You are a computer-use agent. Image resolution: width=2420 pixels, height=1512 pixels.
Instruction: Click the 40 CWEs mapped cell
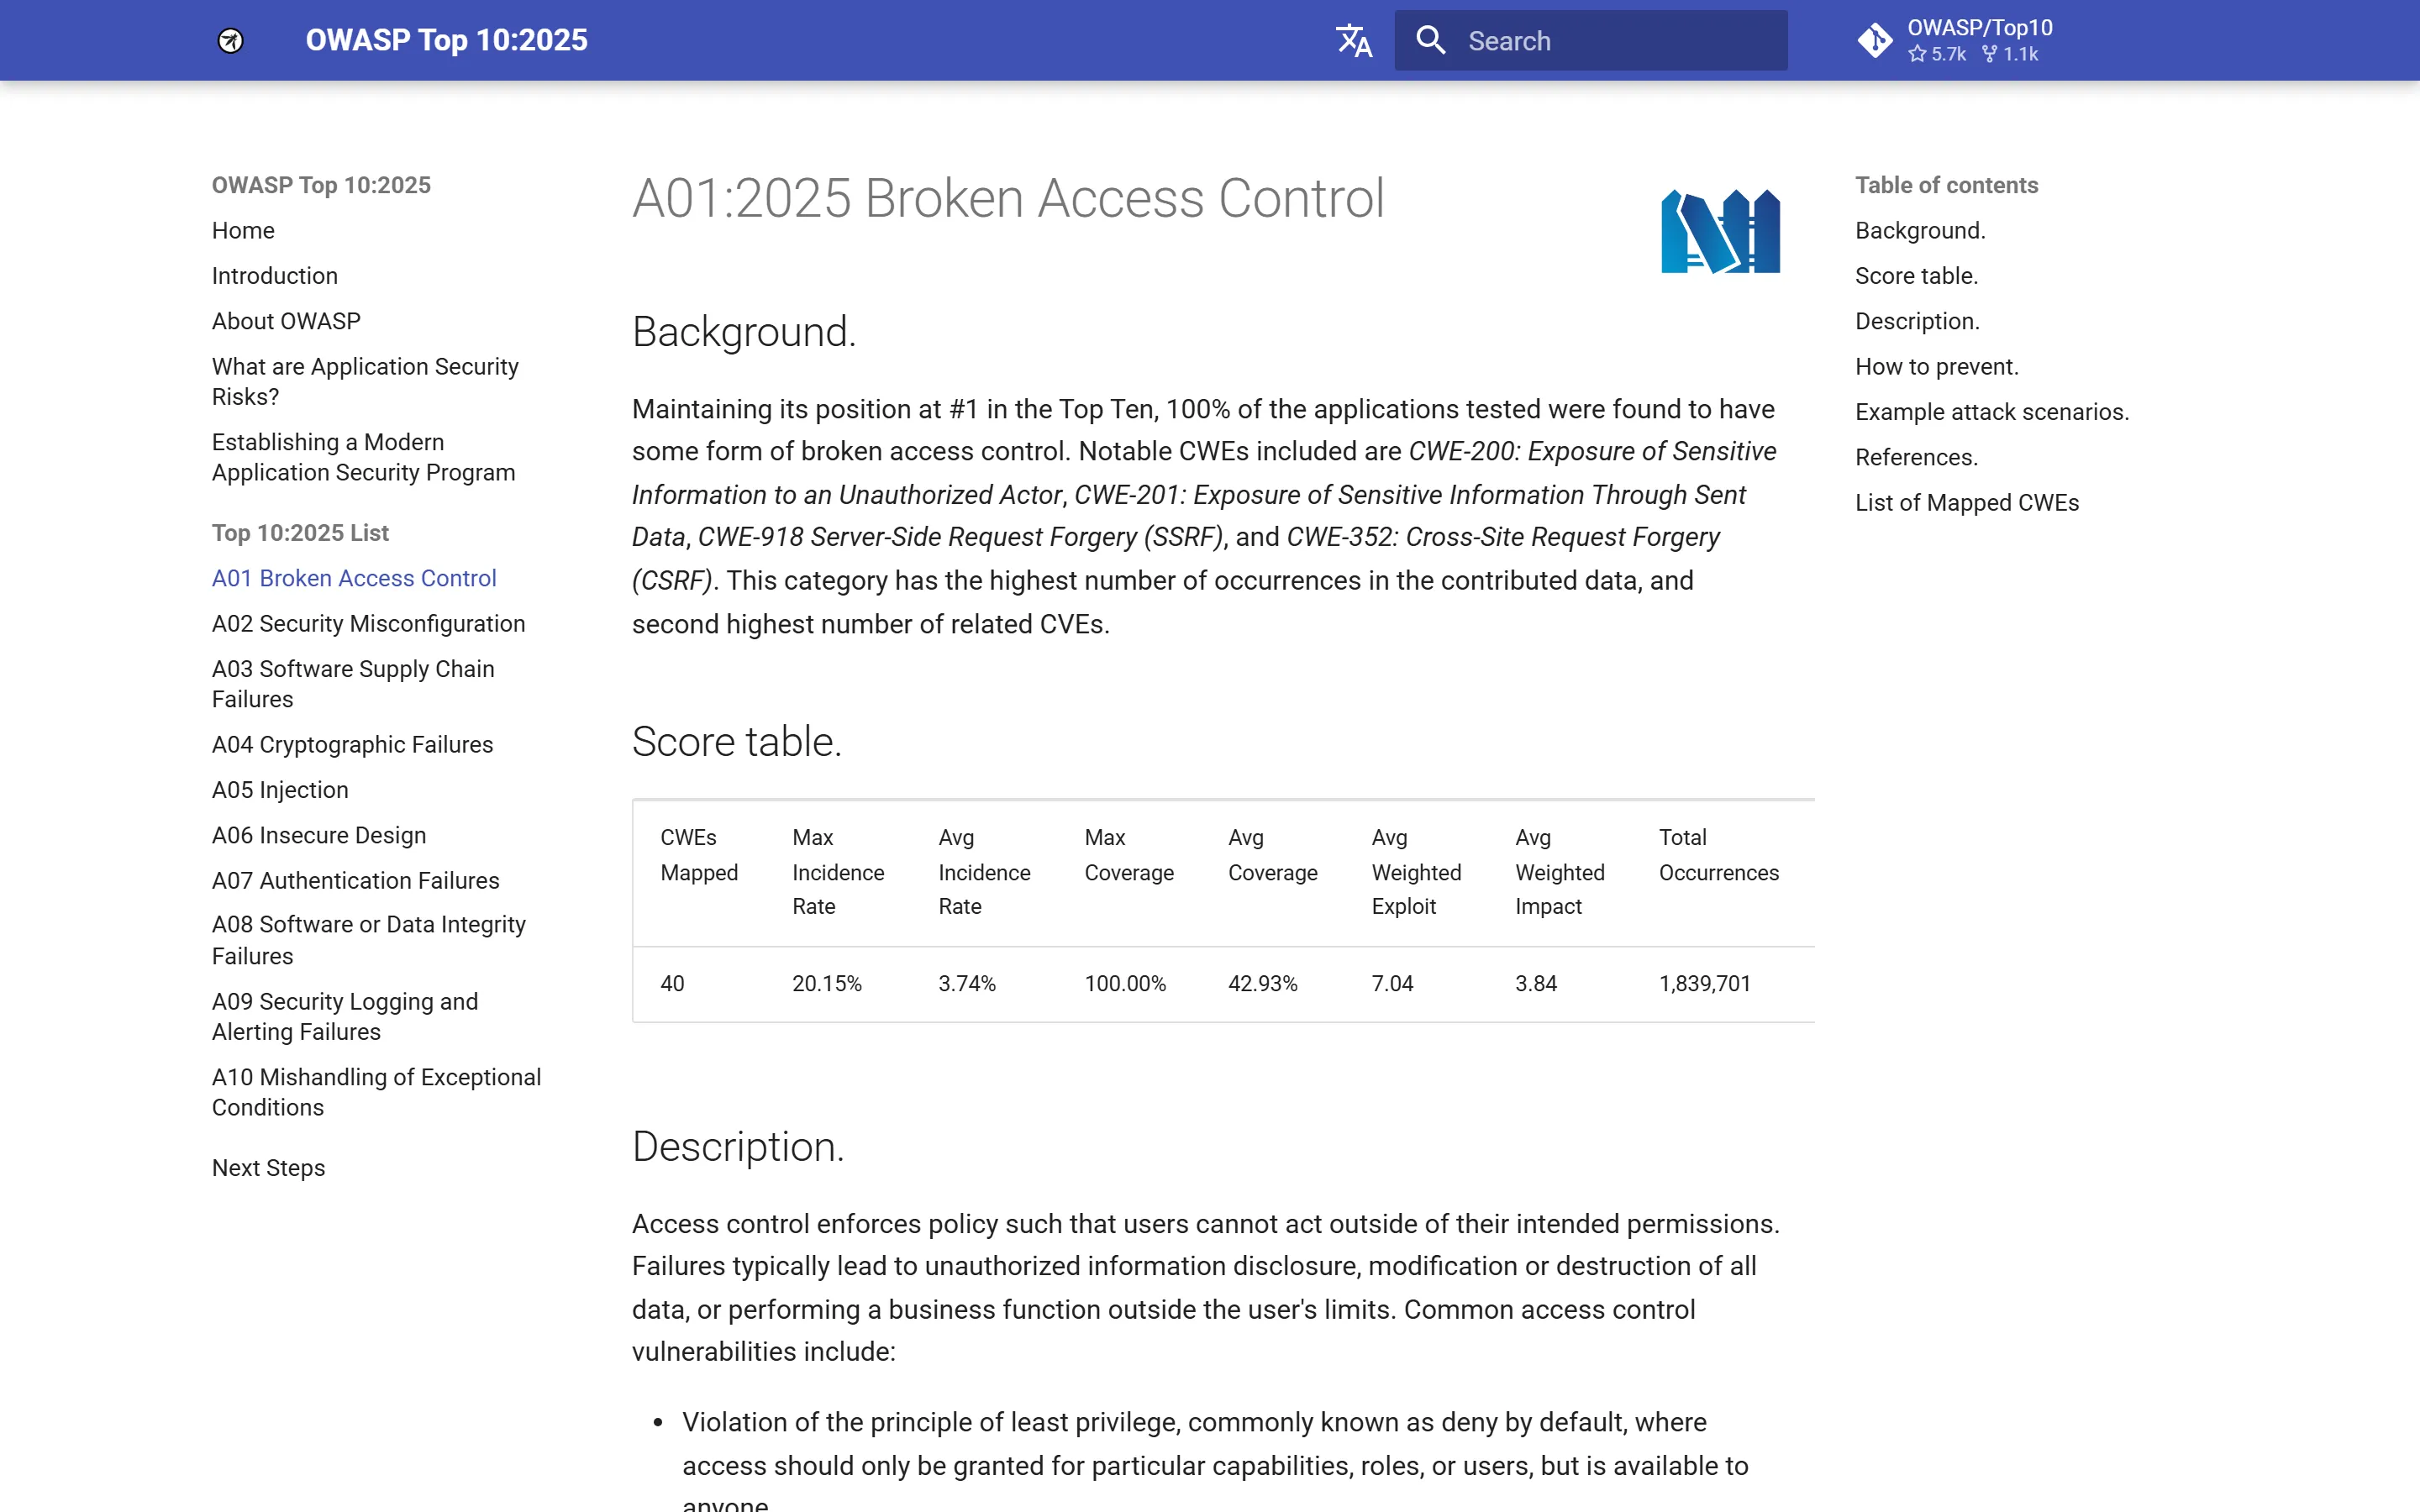[672, 984]
